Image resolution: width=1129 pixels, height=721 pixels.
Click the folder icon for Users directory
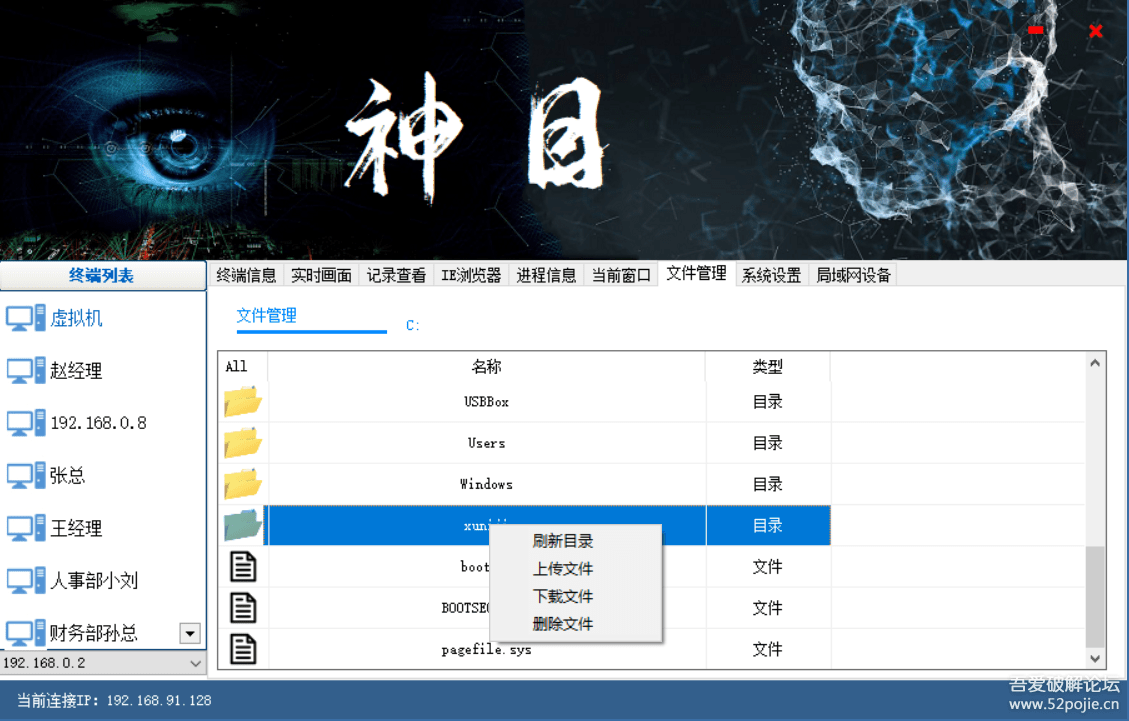(x=241, y=443)
